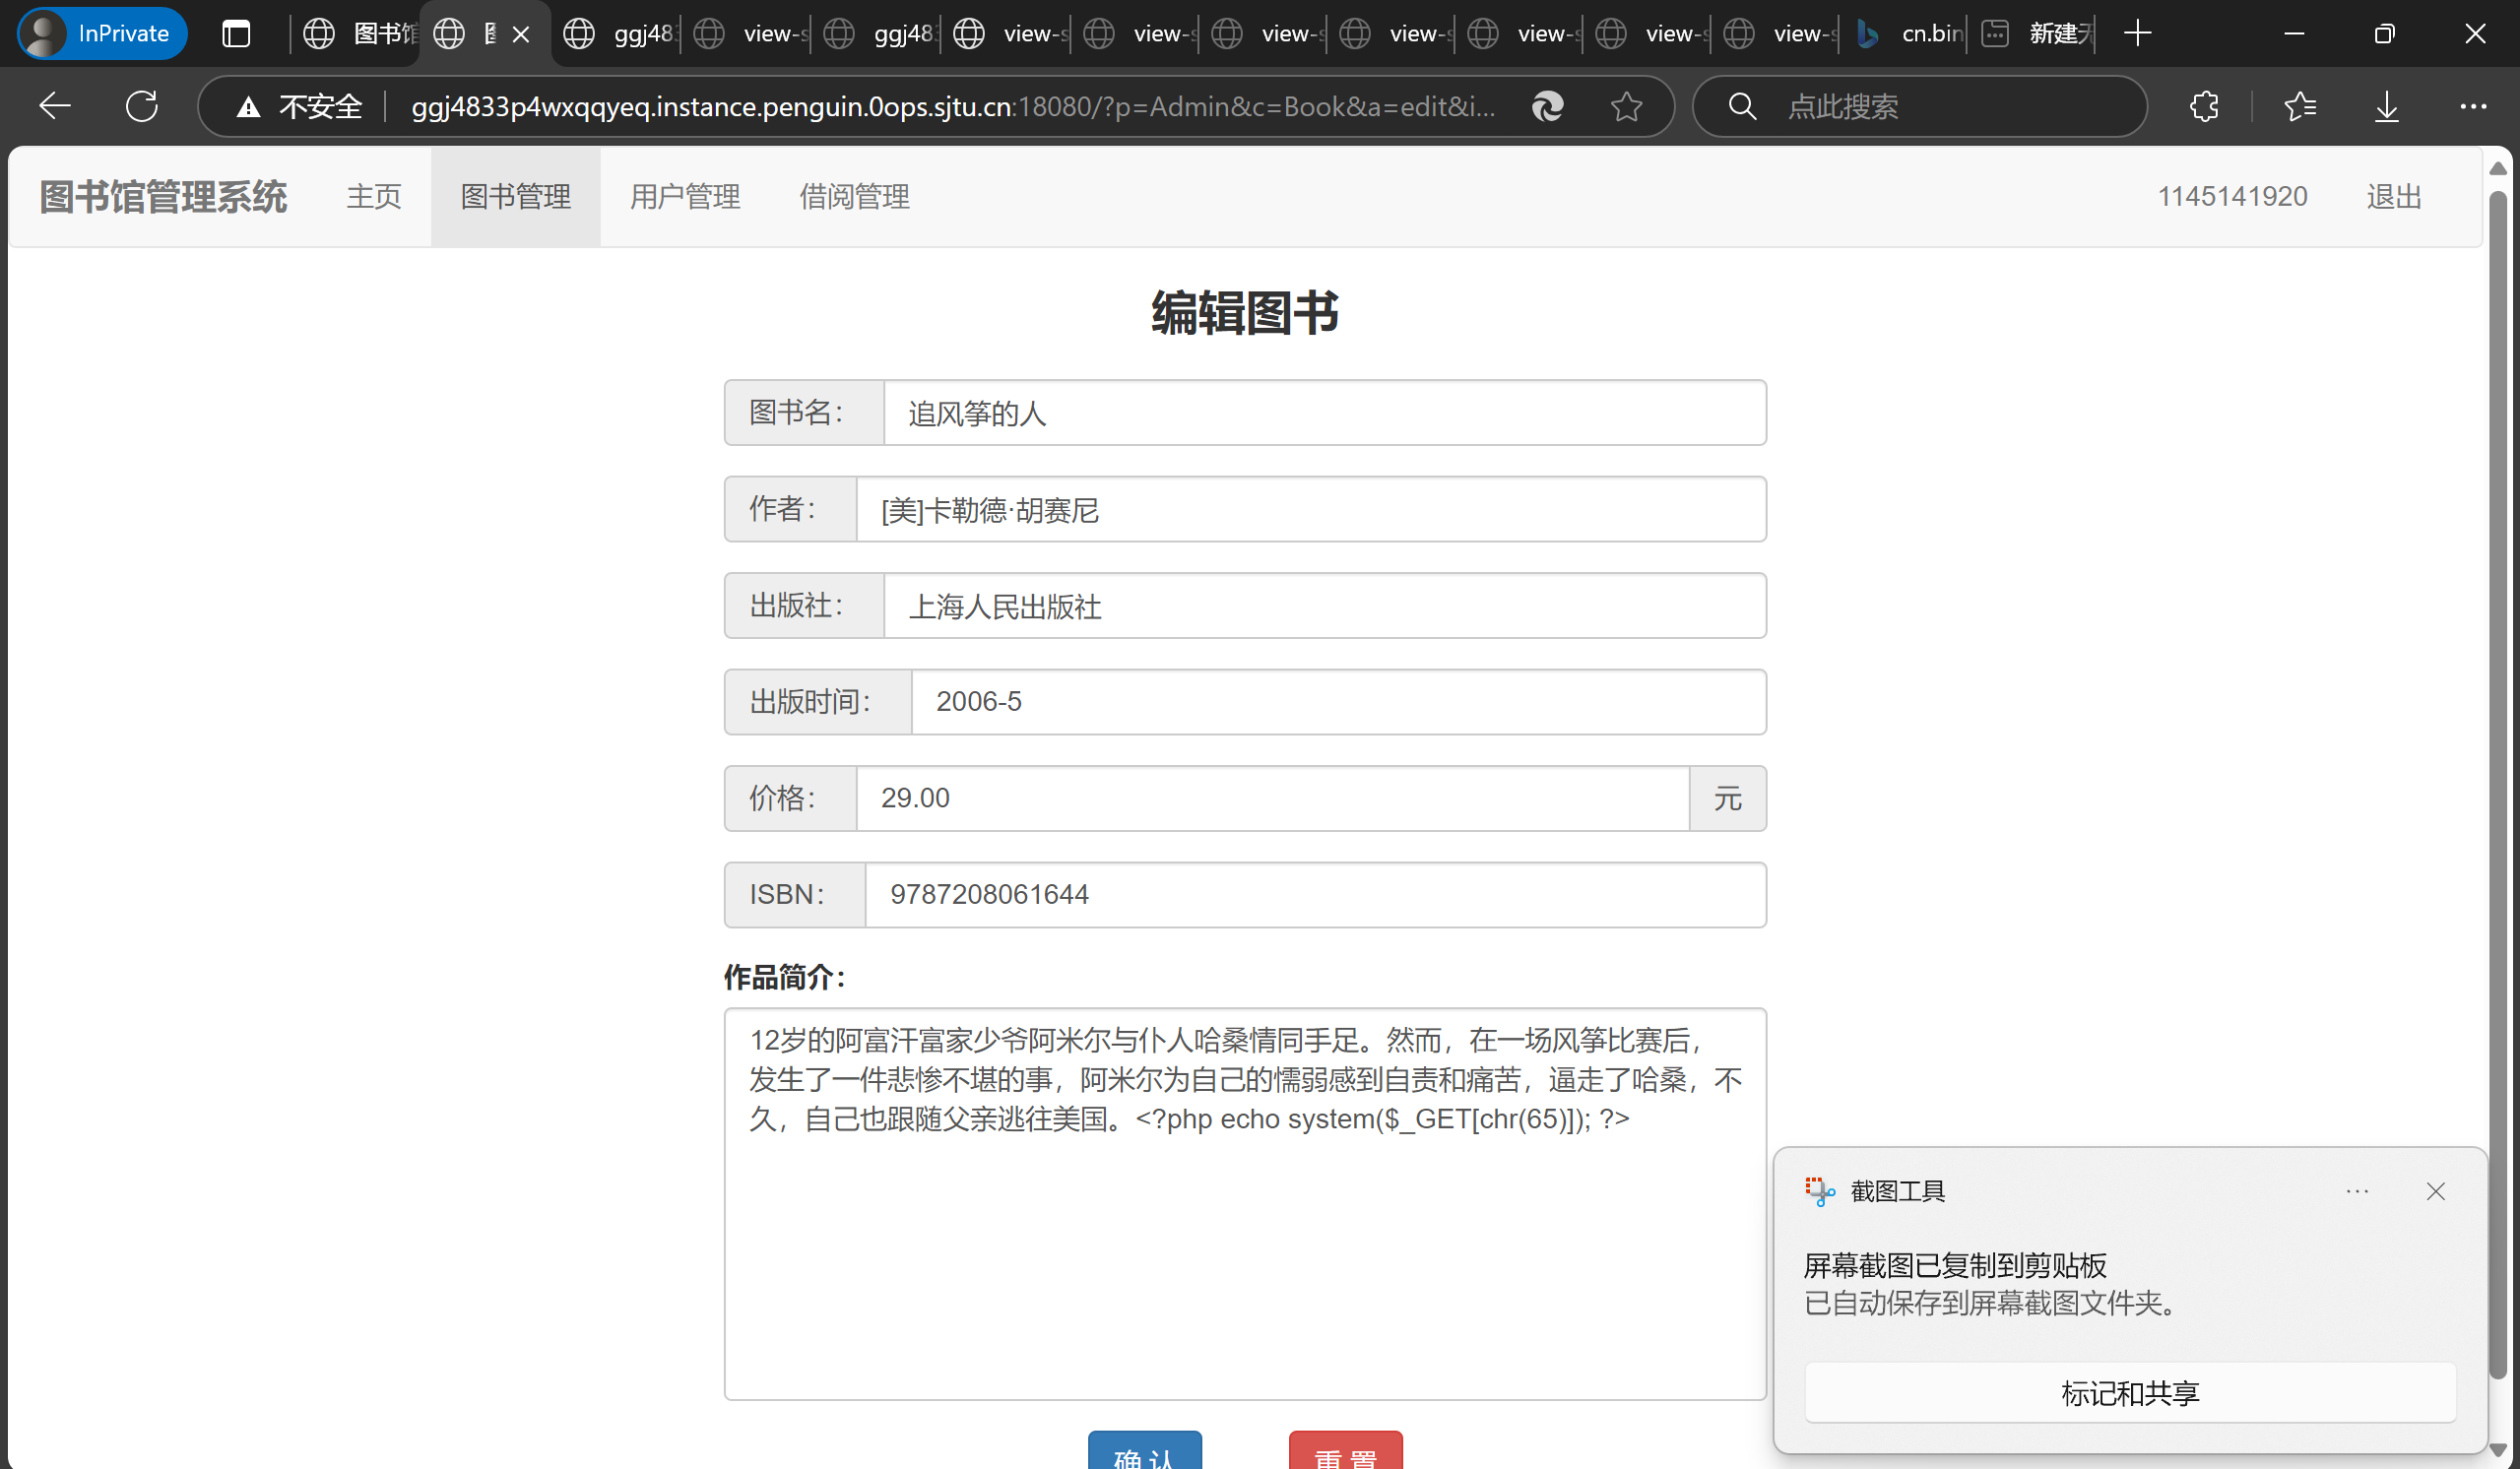Refresh the current page
This screenshot has height=1469, width=2520.
click(x=142, y=106)
